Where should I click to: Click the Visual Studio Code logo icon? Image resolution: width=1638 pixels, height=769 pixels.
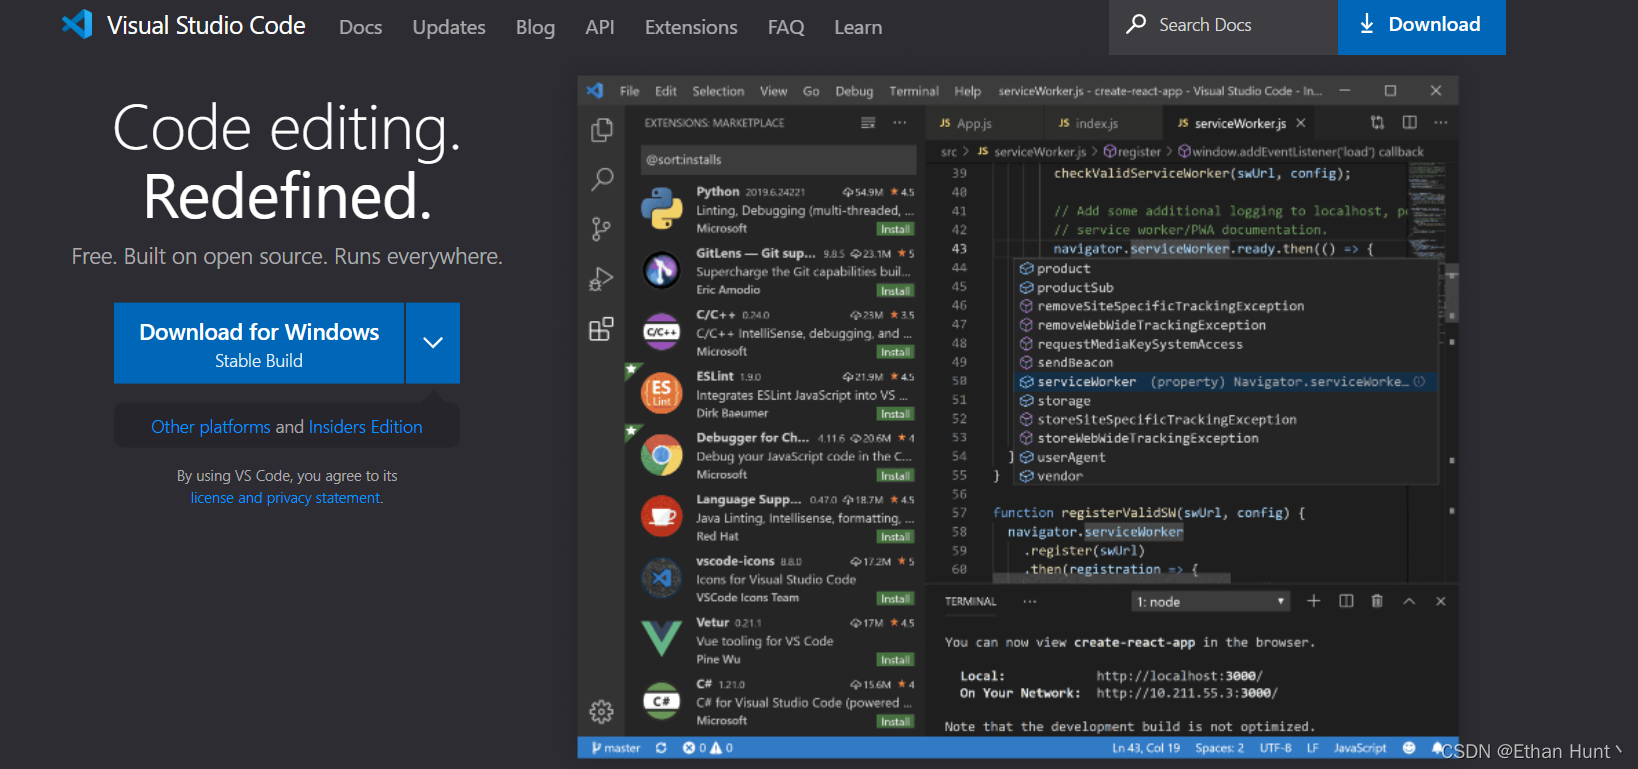click(77, 24)
